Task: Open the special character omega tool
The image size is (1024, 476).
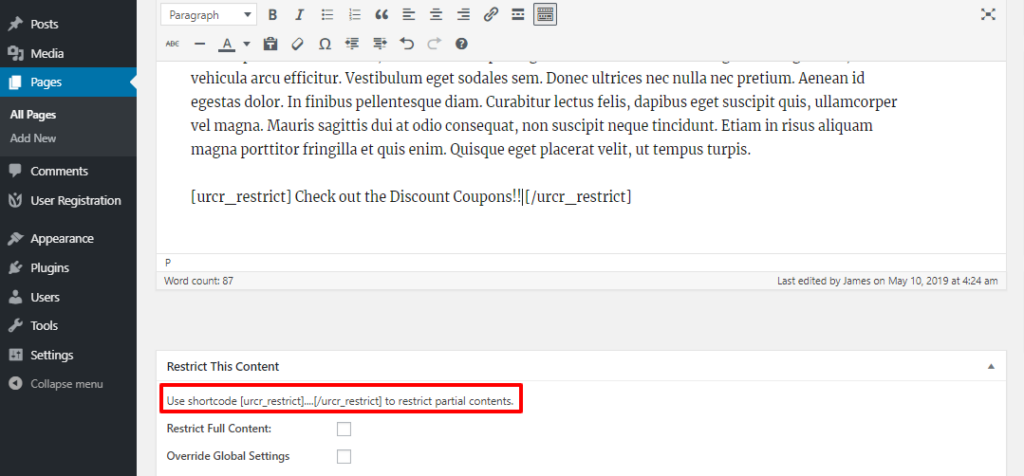Action: tap(325, 44)
